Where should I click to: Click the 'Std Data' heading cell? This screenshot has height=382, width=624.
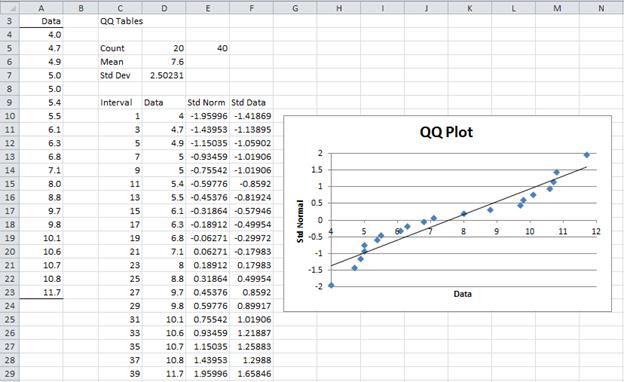click(251, 102)
